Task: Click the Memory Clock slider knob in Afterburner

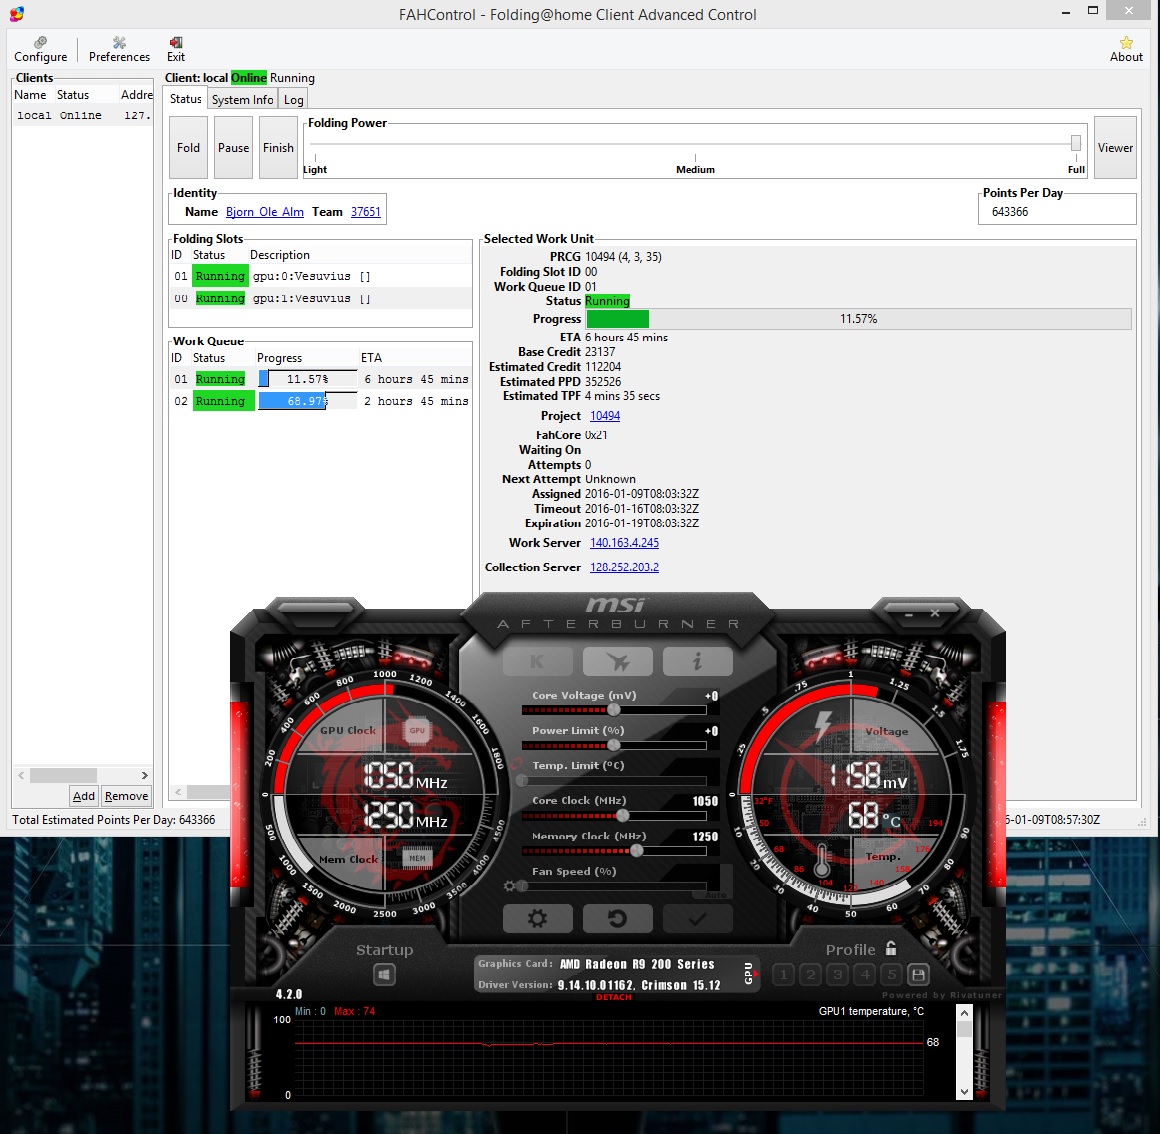Action: click(x=636, y=851)
